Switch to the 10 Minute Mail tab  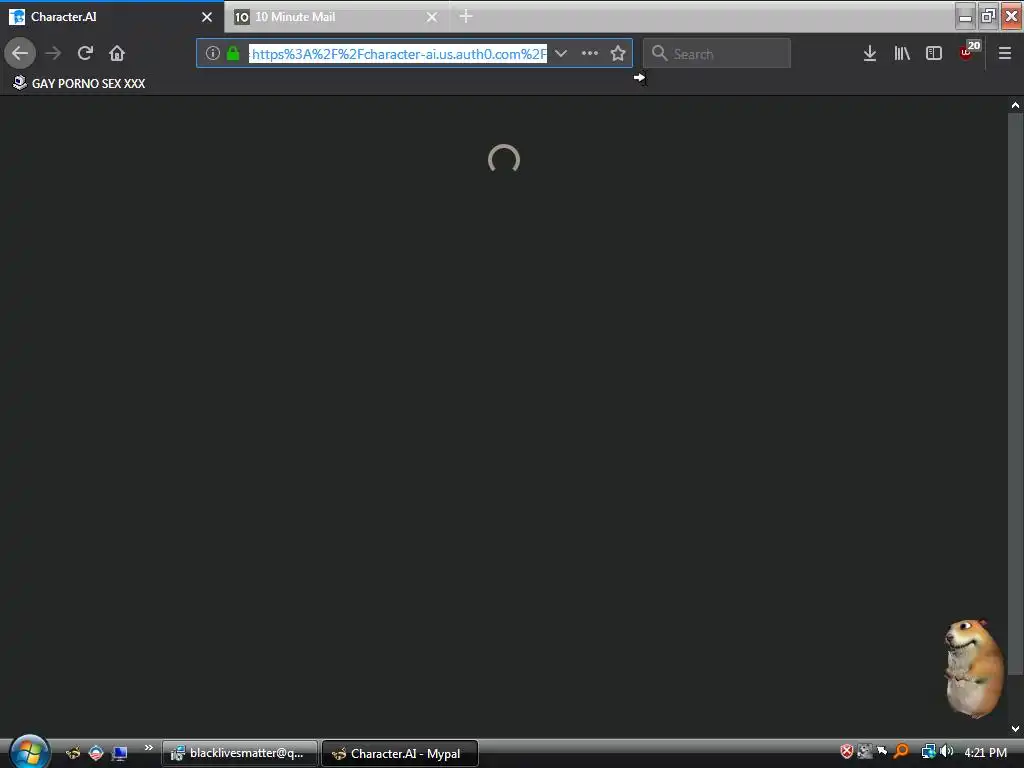[x=336, y=17]
